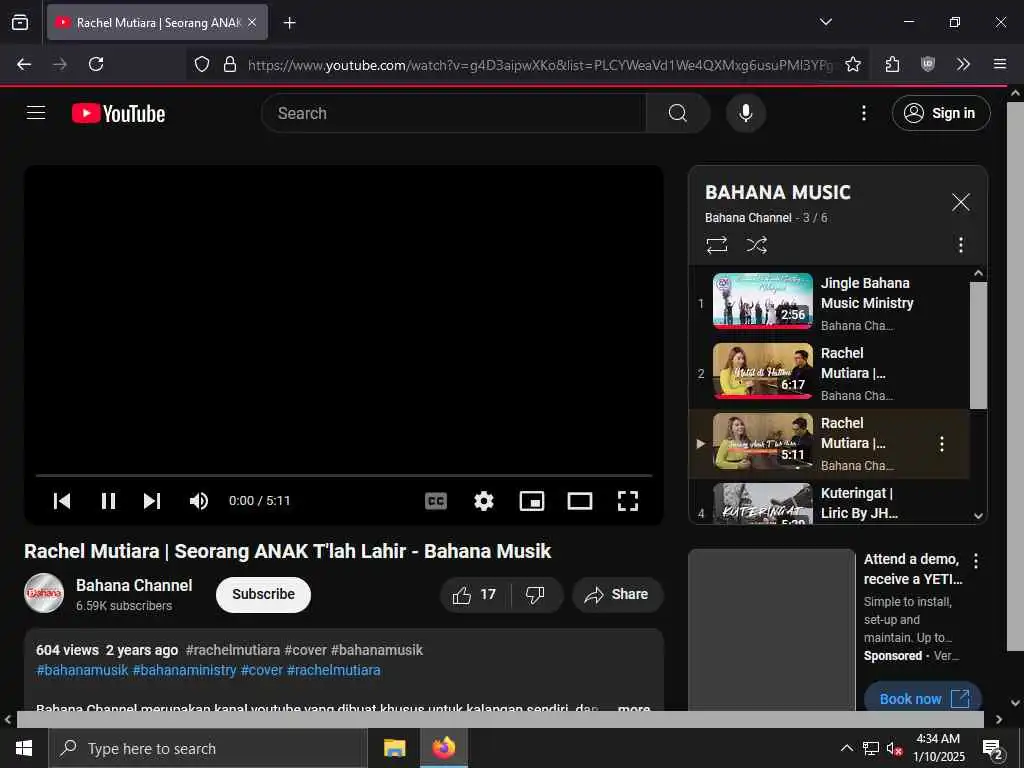Image resolution: width=1024 pixels, height=768 pixels.
Task: Mute the video volume
Action: 199,501
